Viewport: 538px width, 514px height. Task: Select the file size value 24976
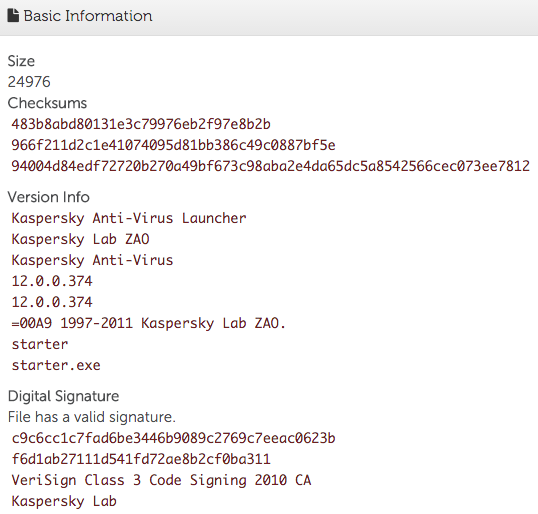pos(29,82)
